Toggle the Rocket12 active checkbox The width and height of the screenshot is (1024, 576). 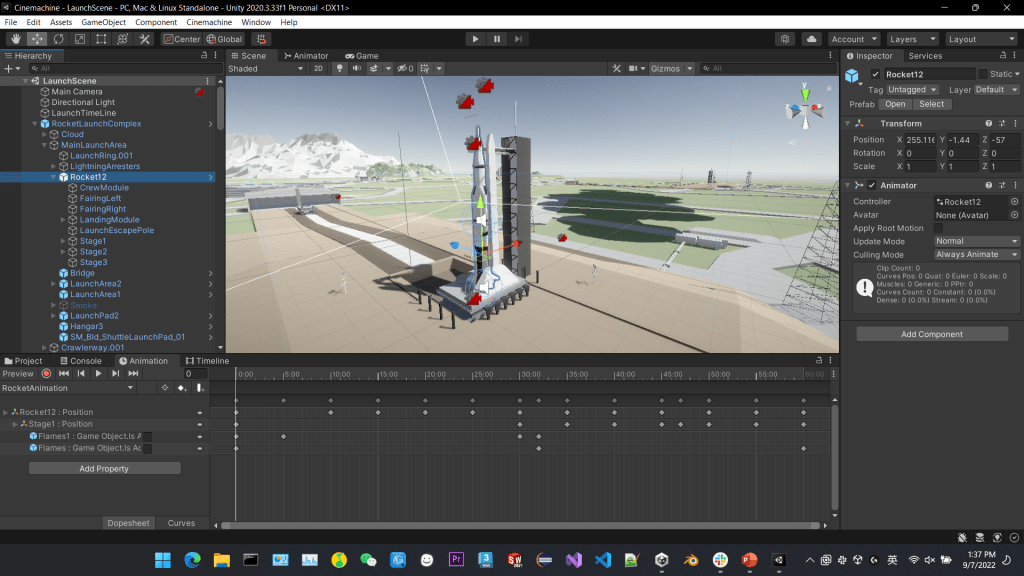(876, 75)
